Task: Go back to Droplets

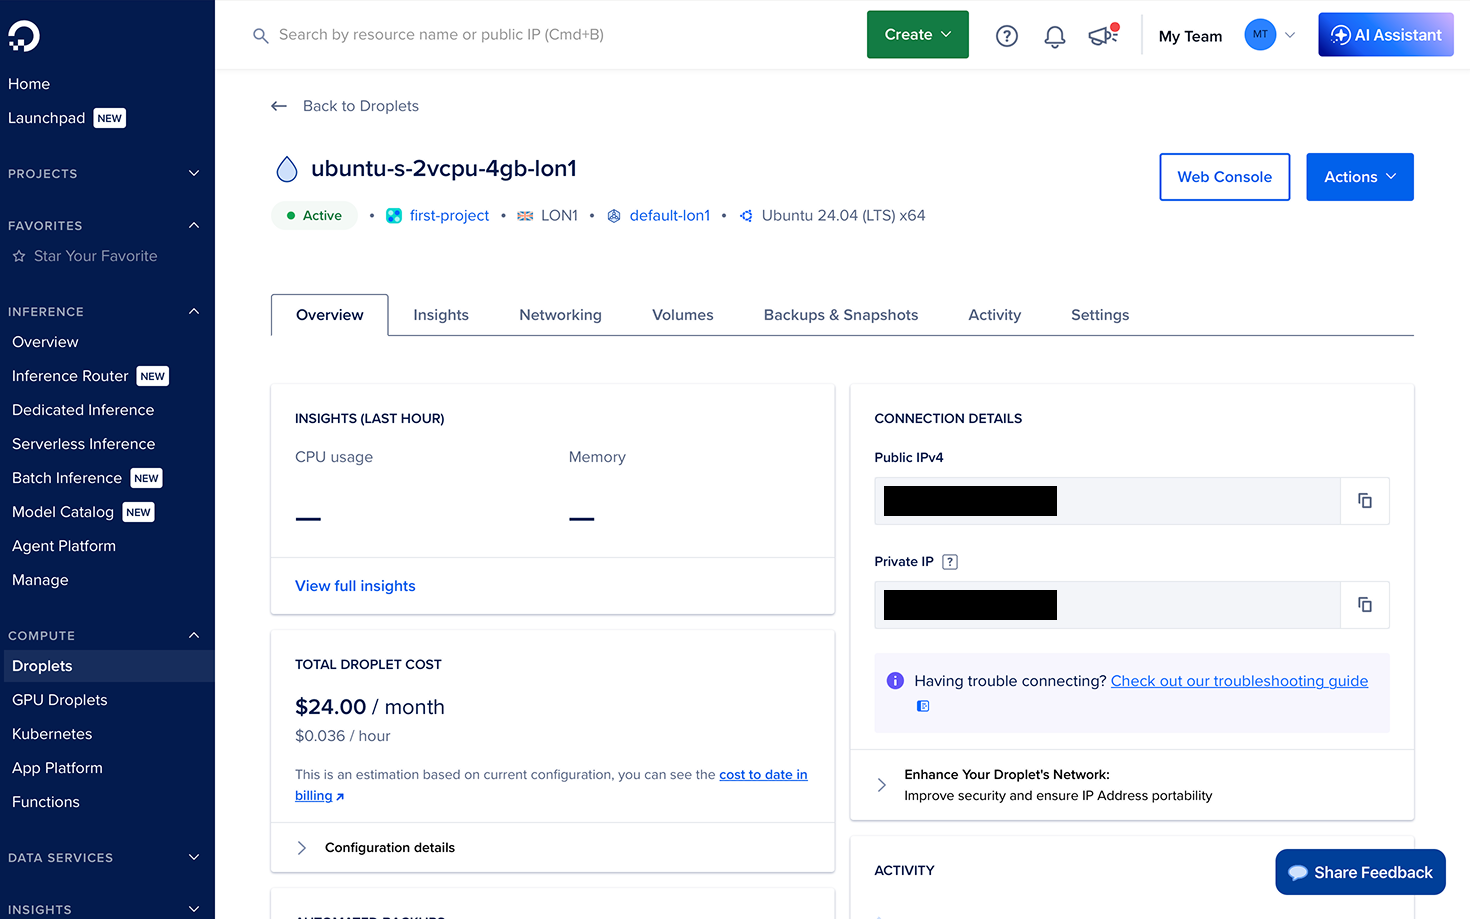Action: click(361, 106)
